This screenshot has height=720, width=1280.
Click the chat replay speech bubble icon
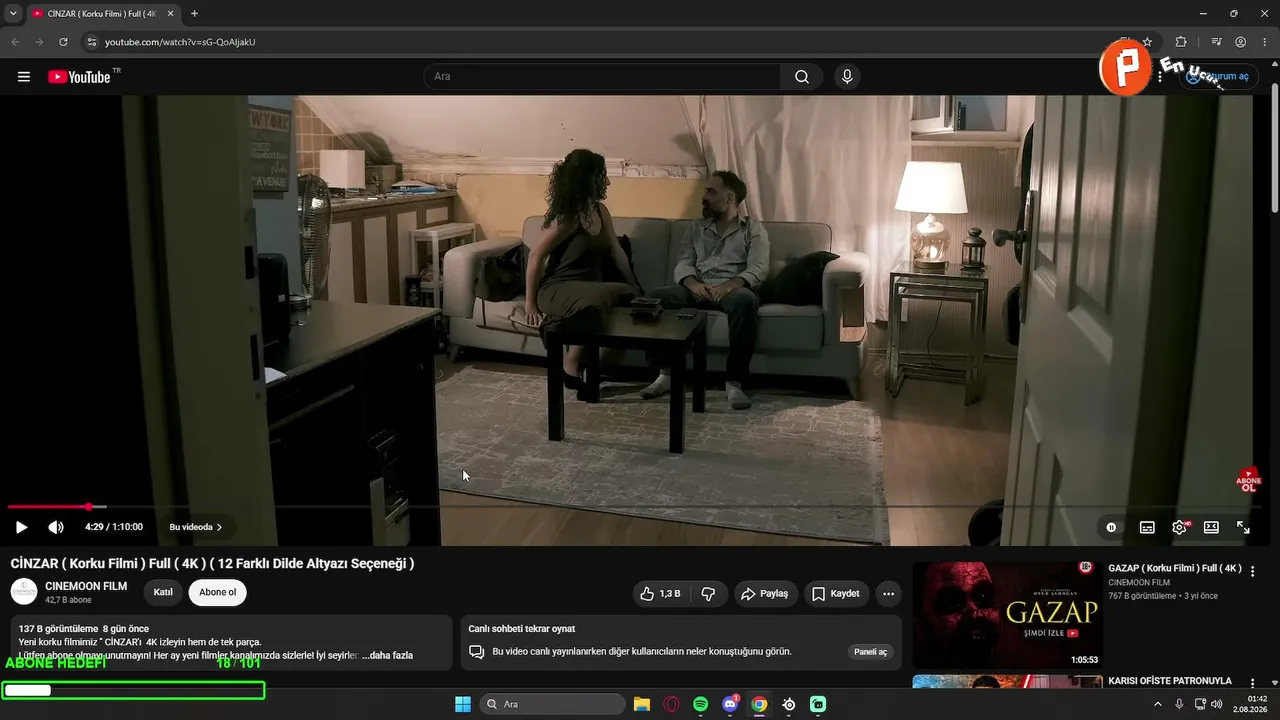click(477, 652)
